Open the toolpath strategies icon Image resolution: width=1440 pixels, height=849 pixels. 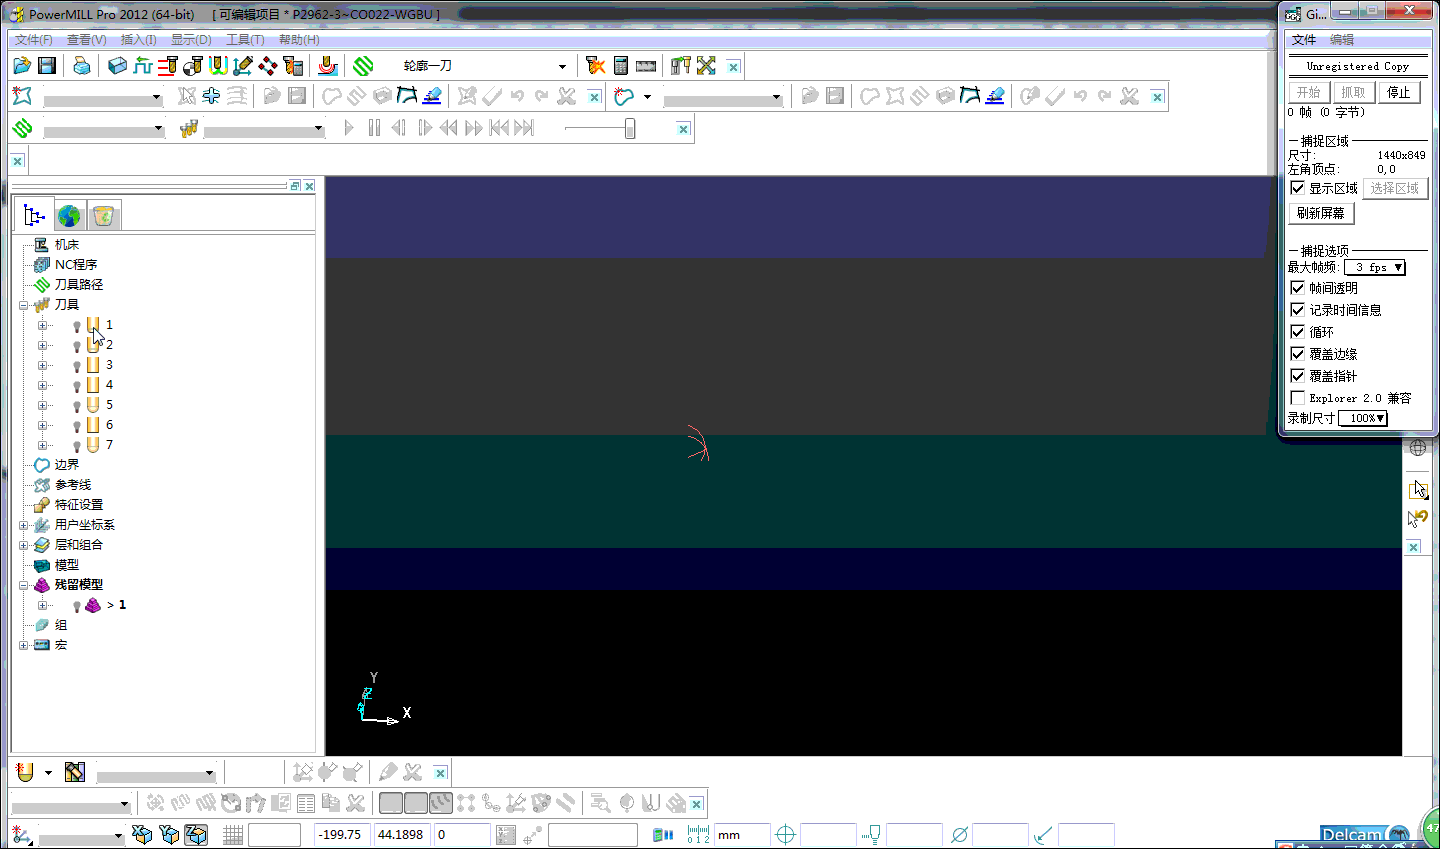(x=363, y=66)
